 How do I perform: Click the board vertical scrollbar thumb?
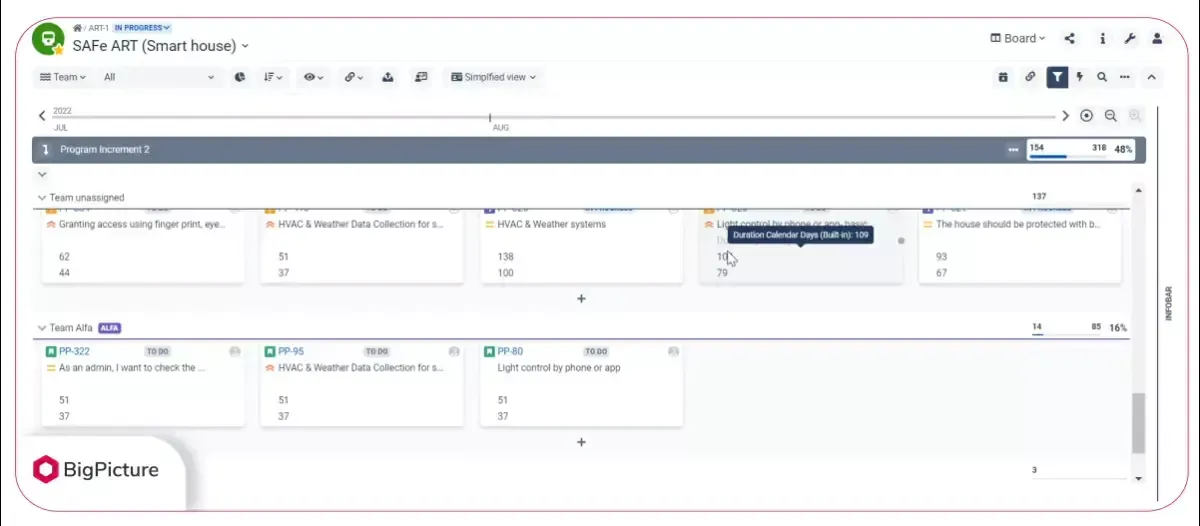[1138, 423]
